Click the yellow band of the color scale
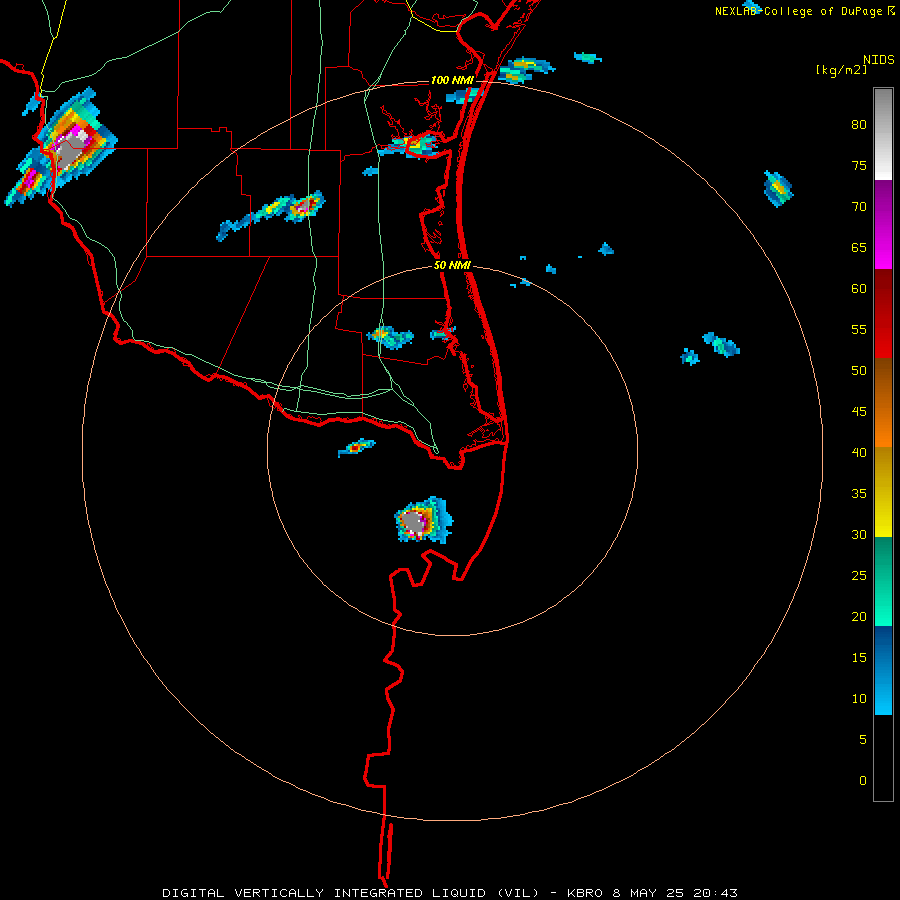Screen dimensions: 900x900 pos(883,492)
